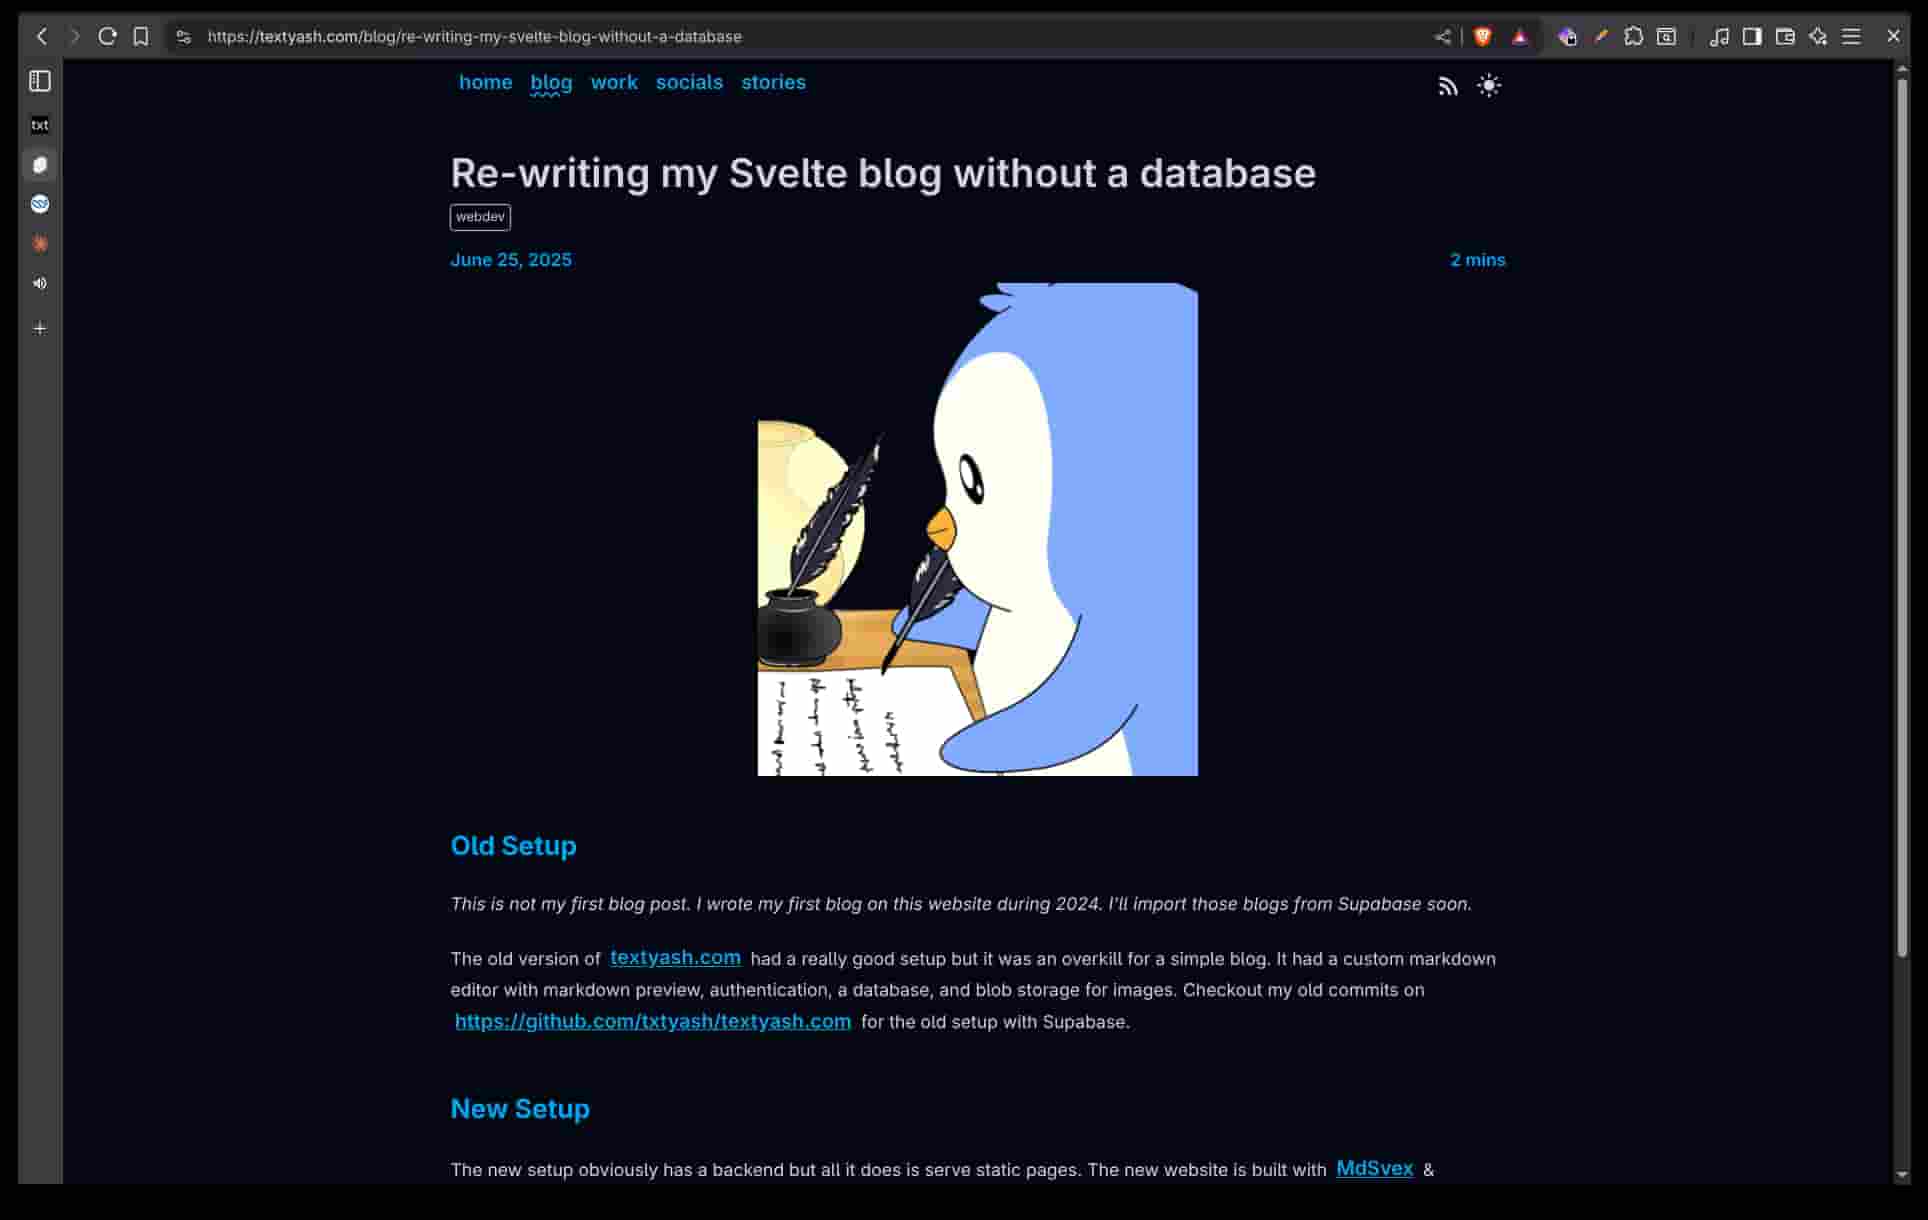
Task: Open Brave Rewards
Action: (x=1519, y=36)
